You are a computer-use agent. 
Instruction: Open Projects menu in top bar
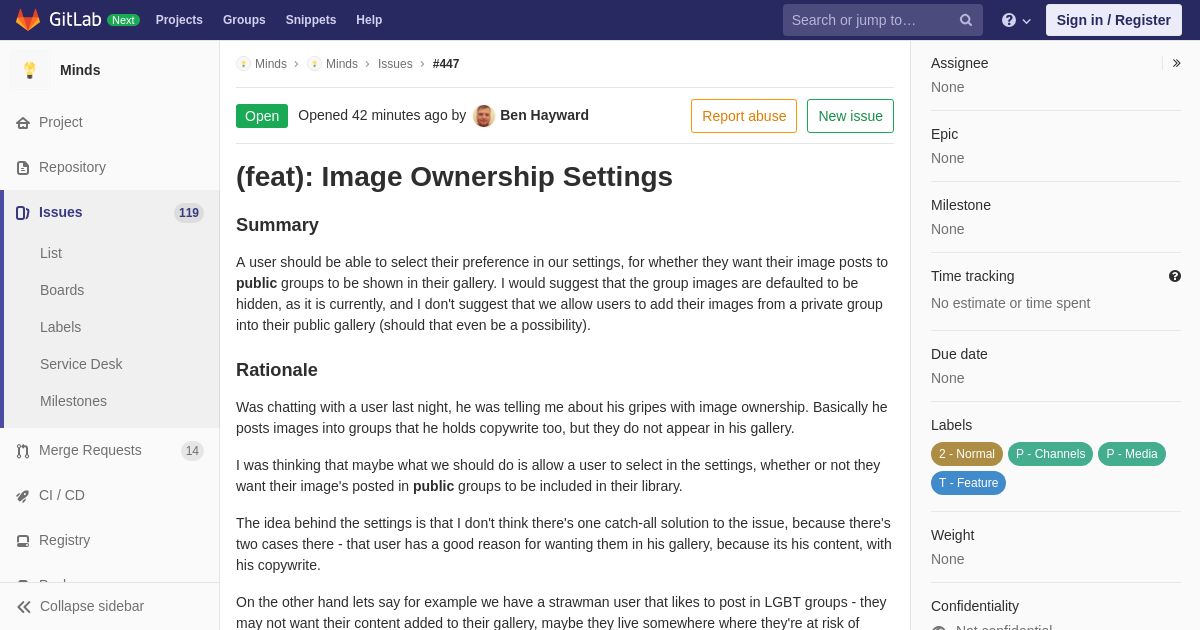tap(179, 20)
